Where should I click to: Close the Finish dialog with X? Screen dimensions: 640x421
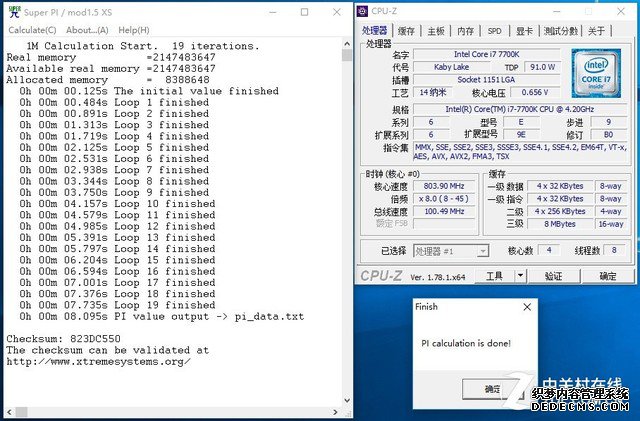[x=527, y=307]
